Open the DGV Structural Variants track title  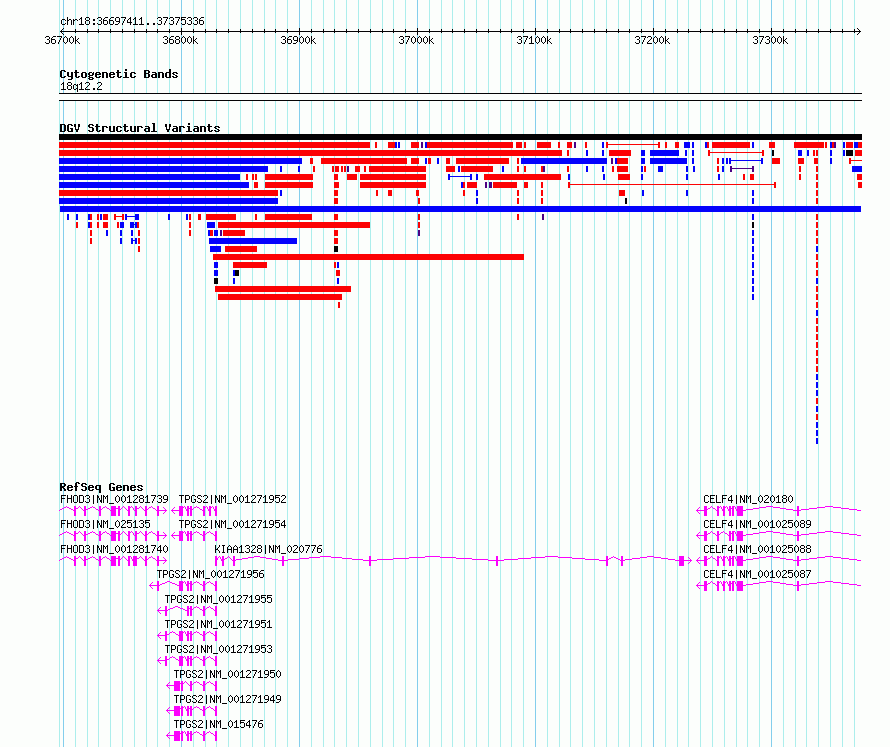click(140, 128)
